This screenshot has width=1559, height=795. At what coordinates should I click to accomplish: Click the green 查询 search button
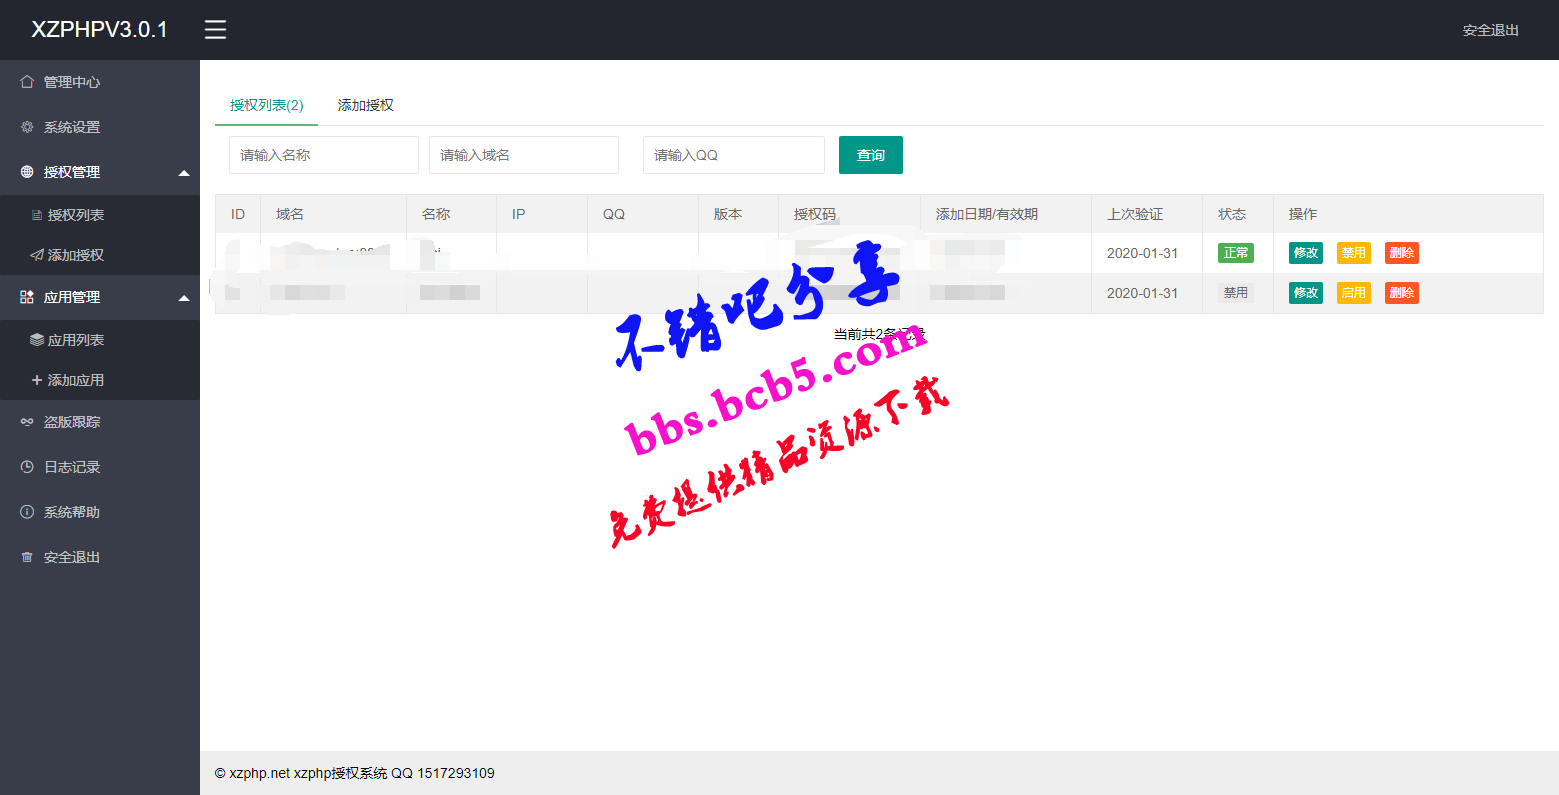coord(871,155)
